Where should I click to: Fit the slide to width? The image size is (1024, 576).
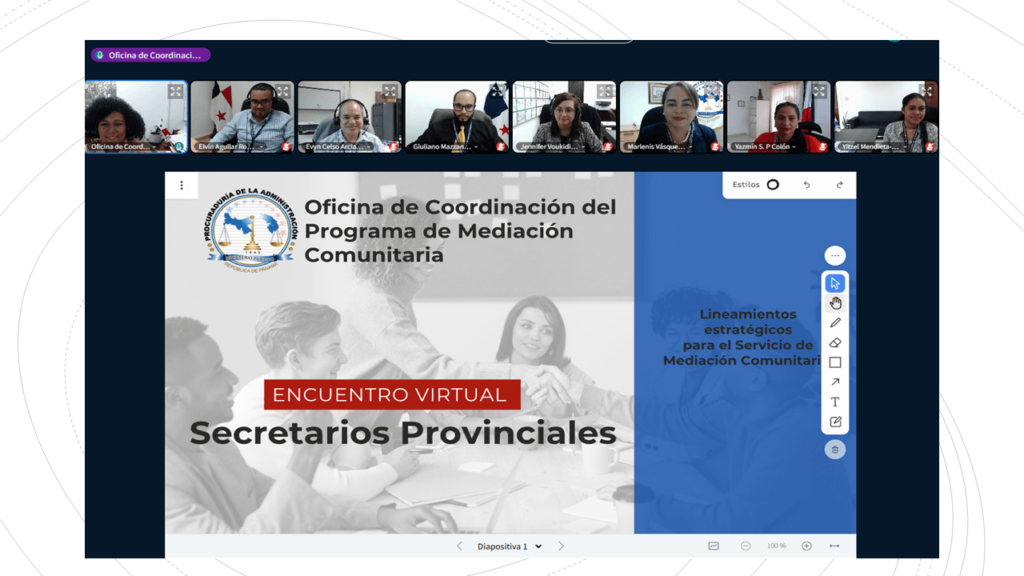[834, 546]
